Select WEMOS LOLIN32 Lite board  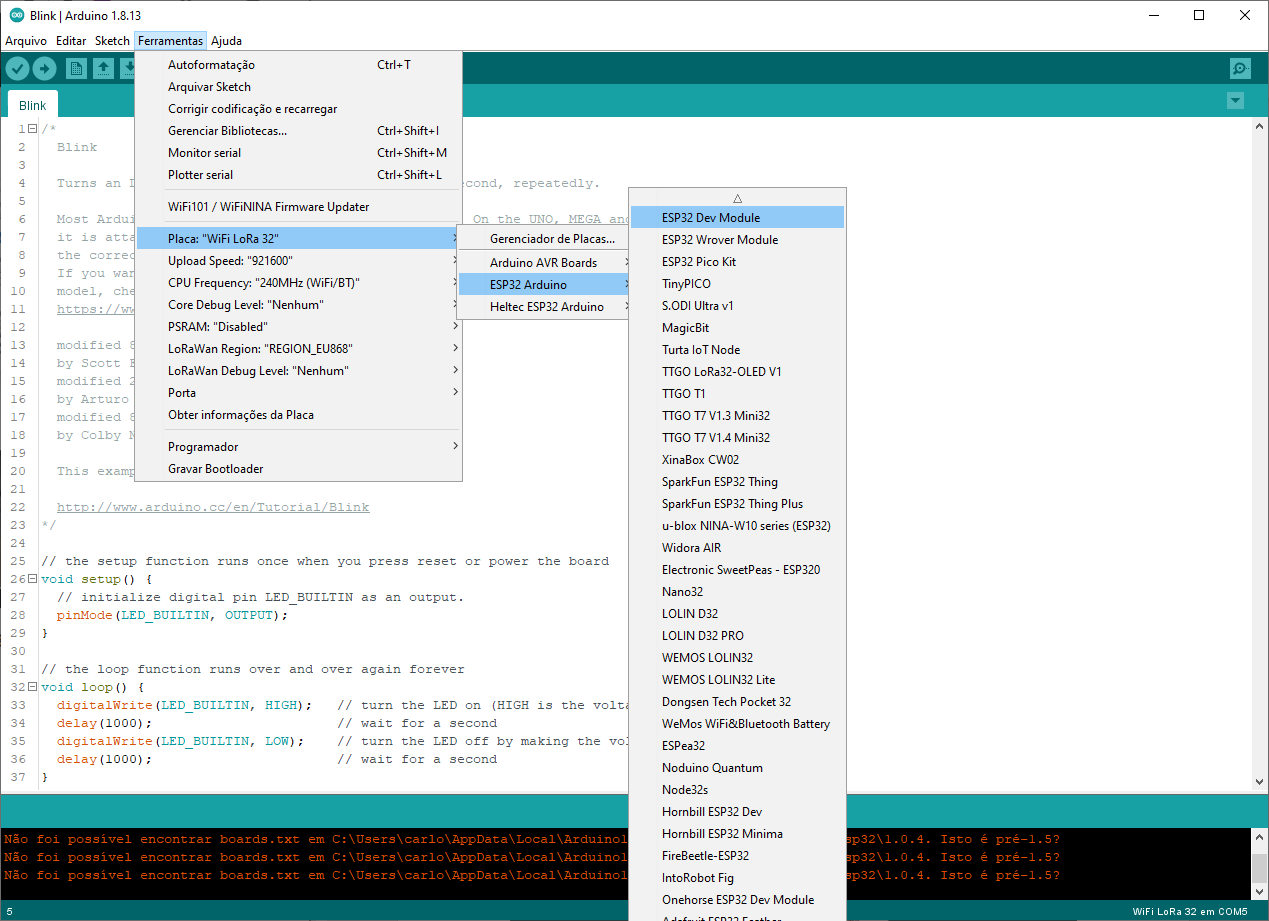[738, 680]
